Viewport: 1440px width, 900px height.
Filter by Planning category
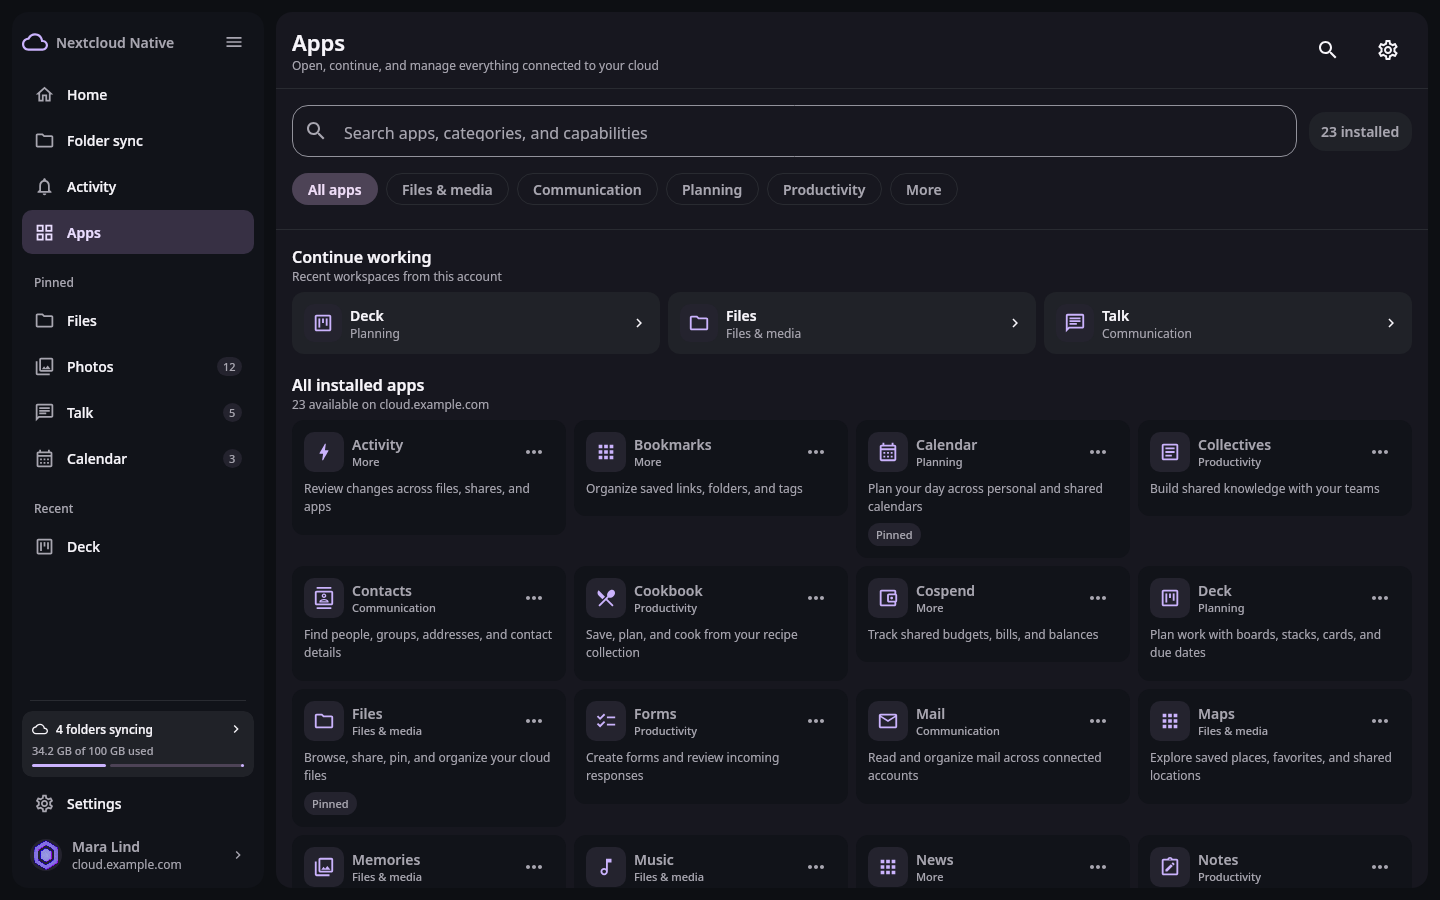coord(712,189)
